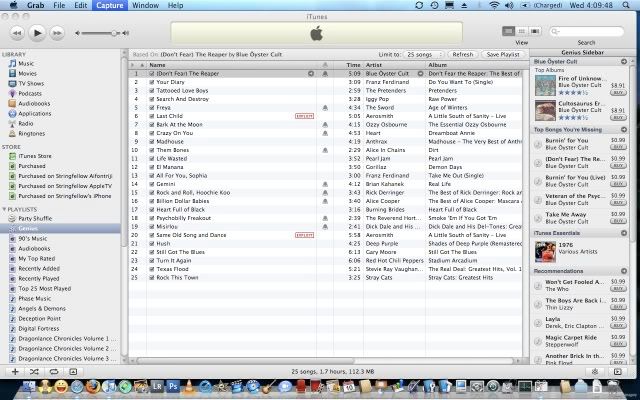Skip to next track button
The width and height of the screenshot is (640, 400).
(59, 32)
